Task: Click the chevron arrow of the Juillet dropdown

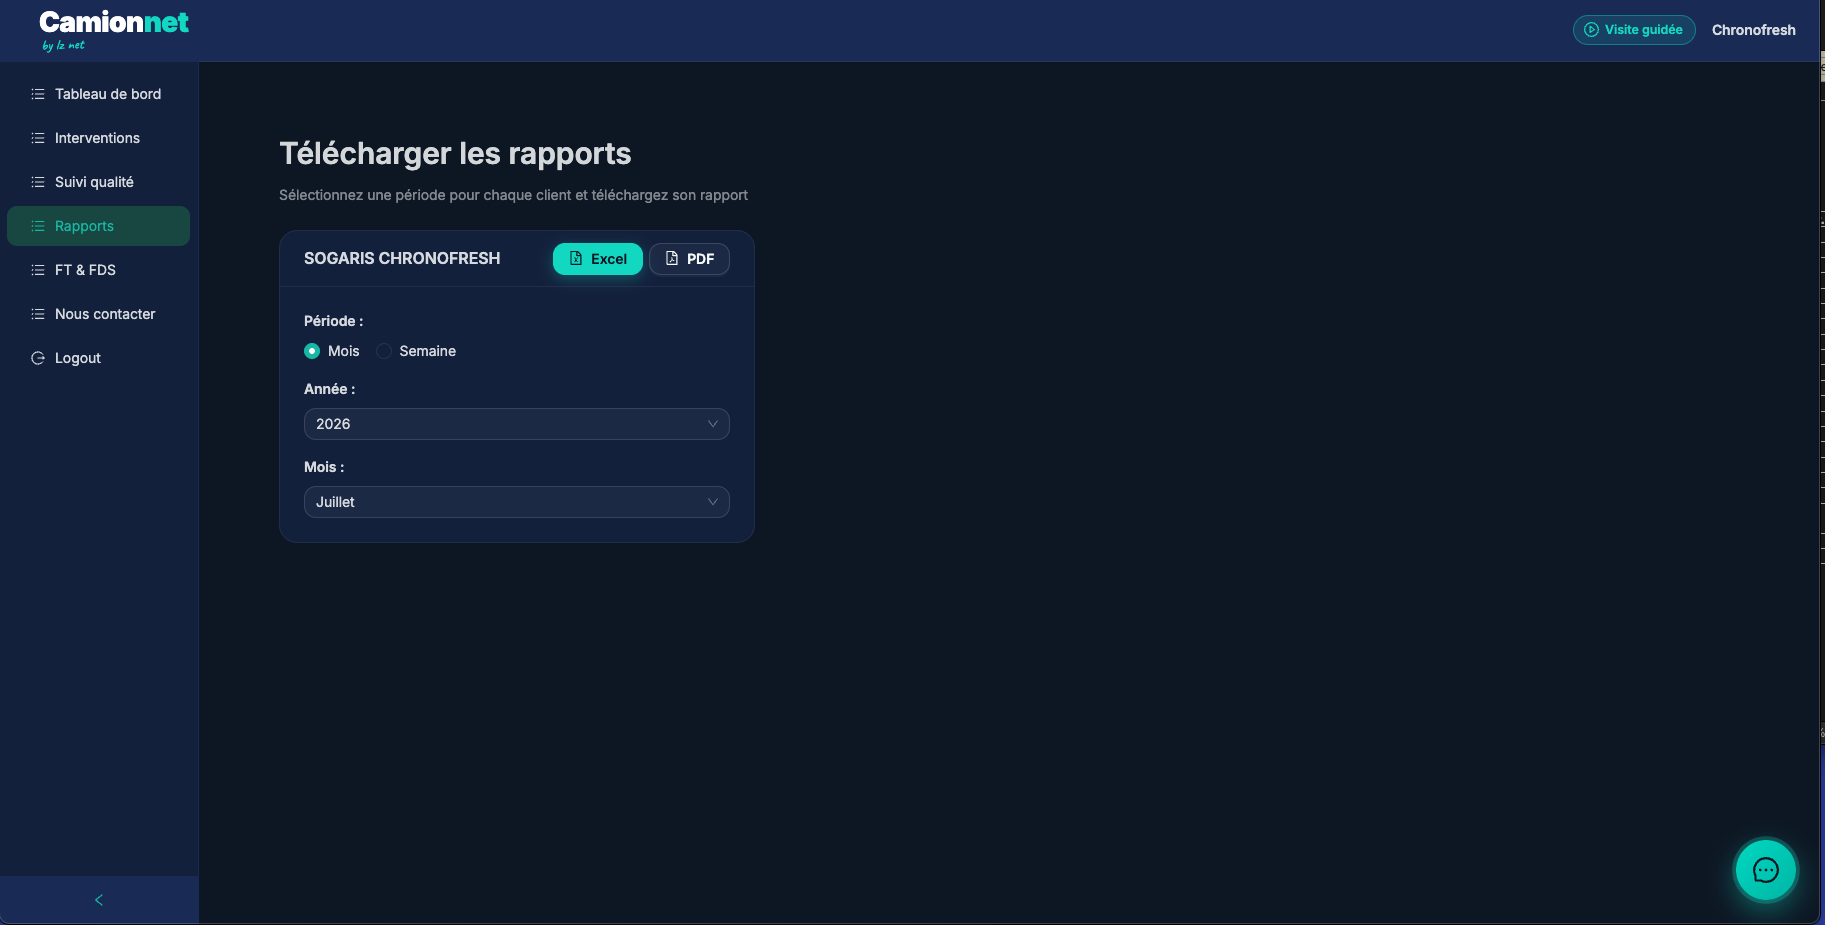Action: pyautogui.click(x=713, y=502)
